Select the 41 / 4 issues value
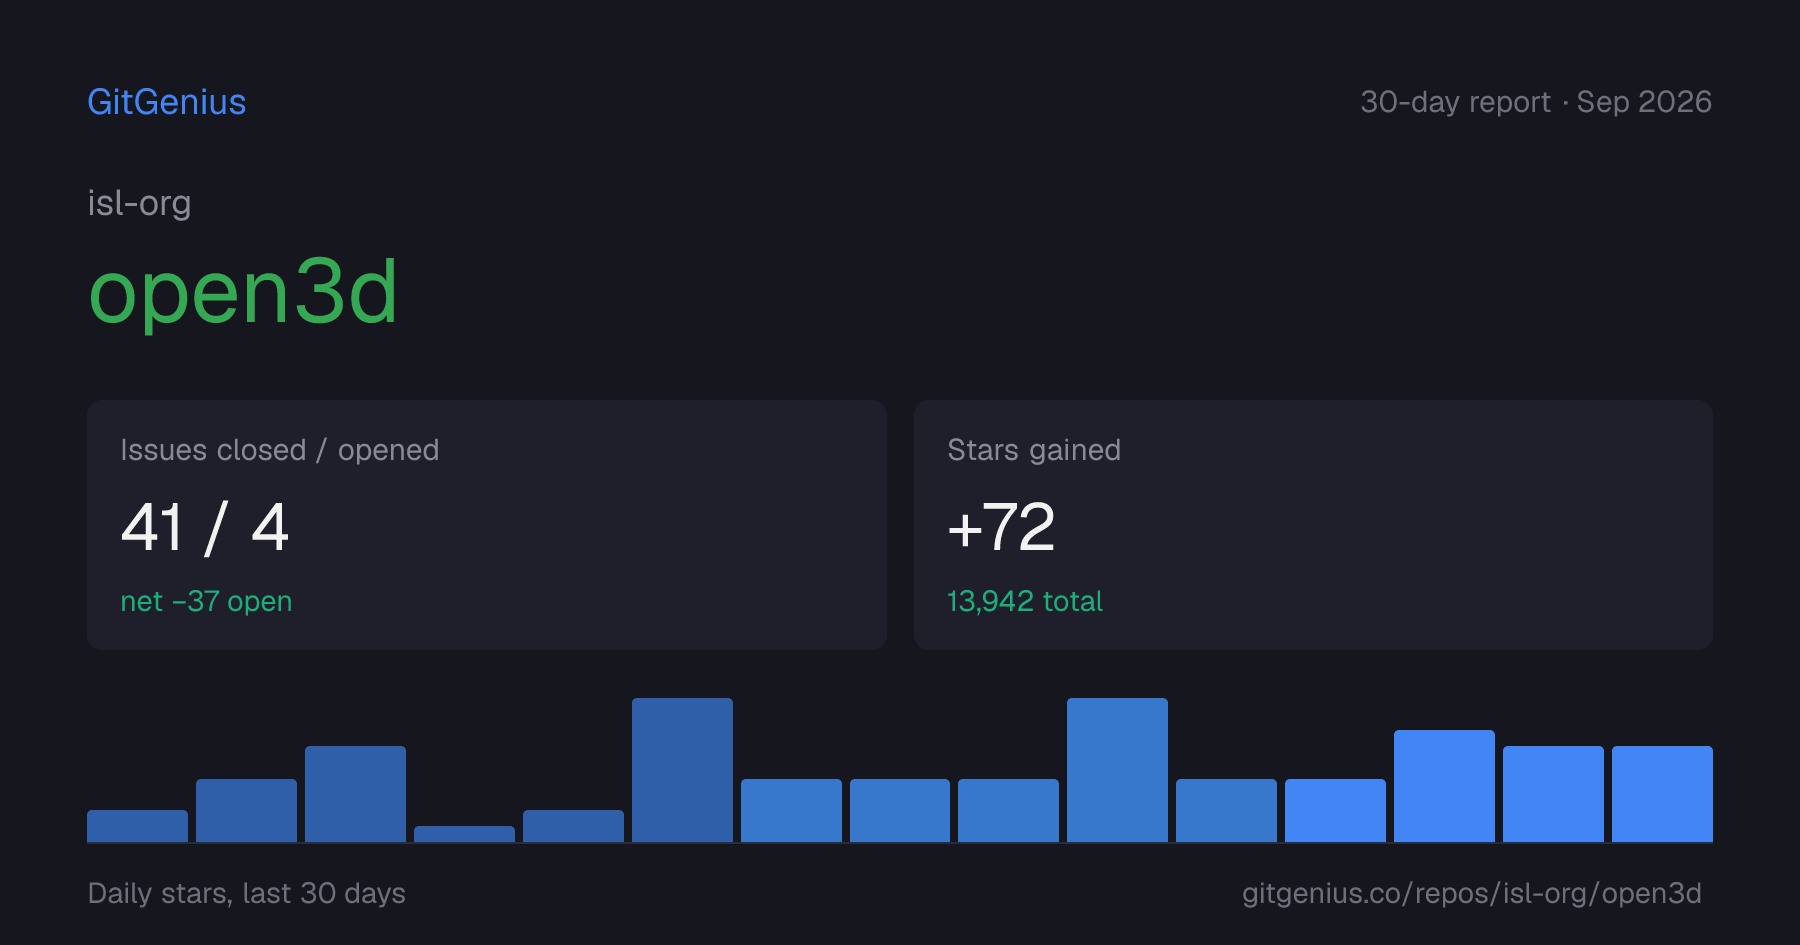 tap(205, 527)
